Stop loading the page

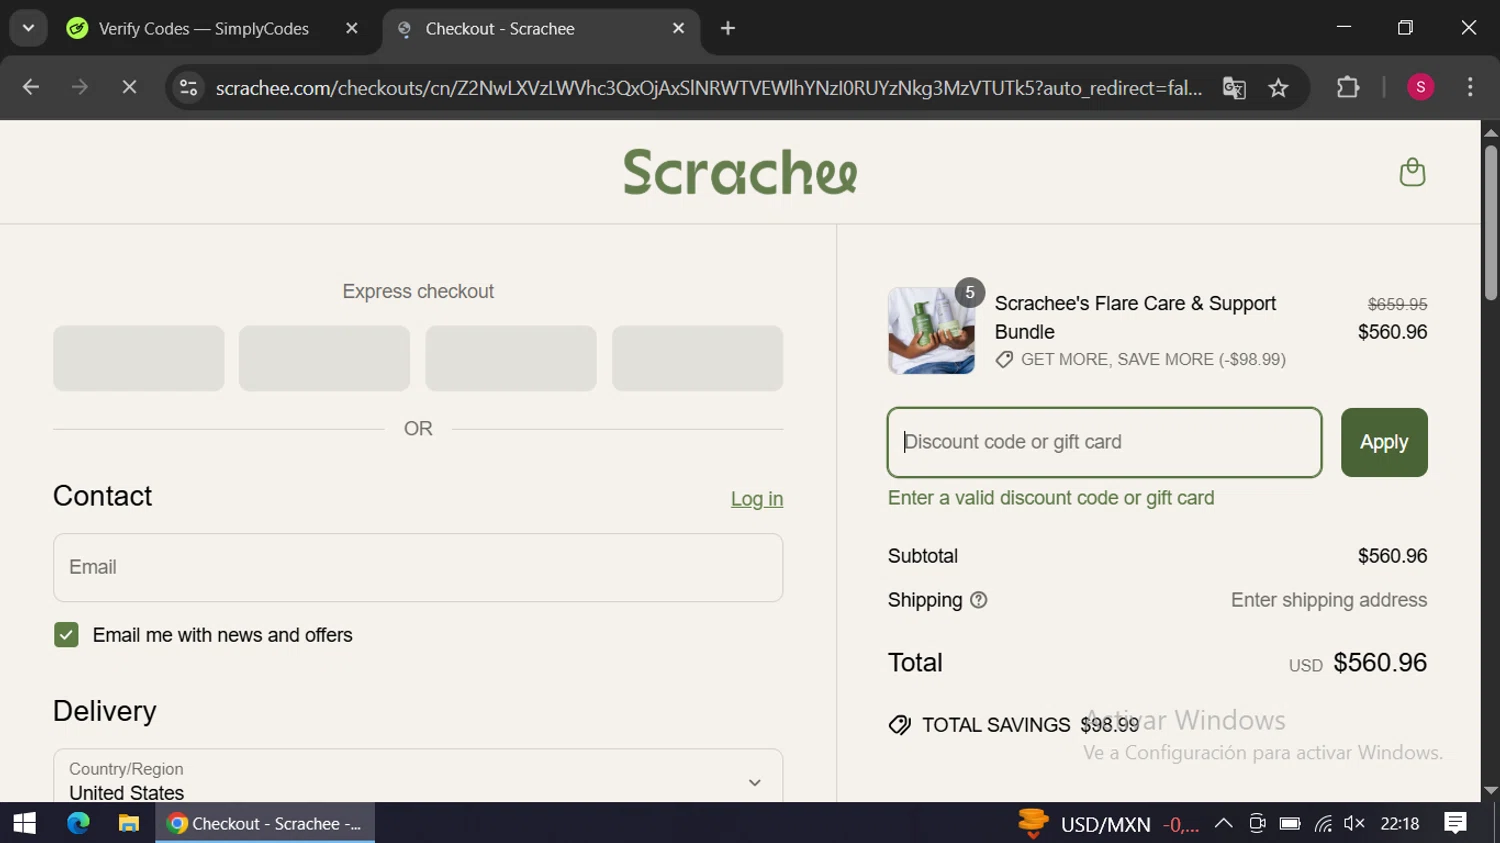tap(129, 88)
